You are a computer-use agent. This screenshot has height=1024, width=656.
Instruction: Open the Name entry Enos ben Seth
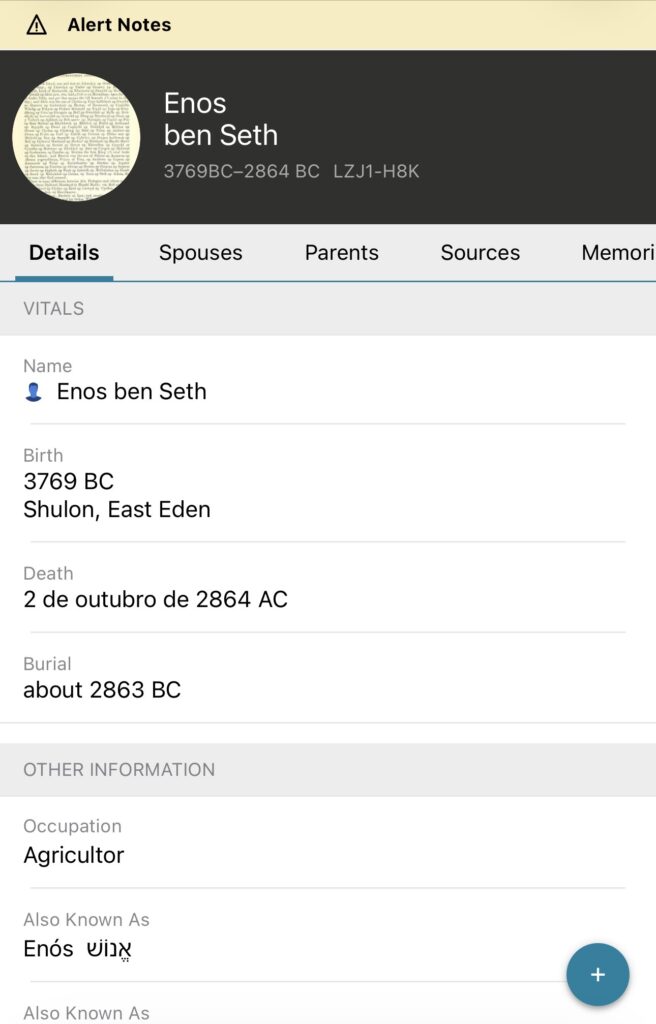coord(131,392)
